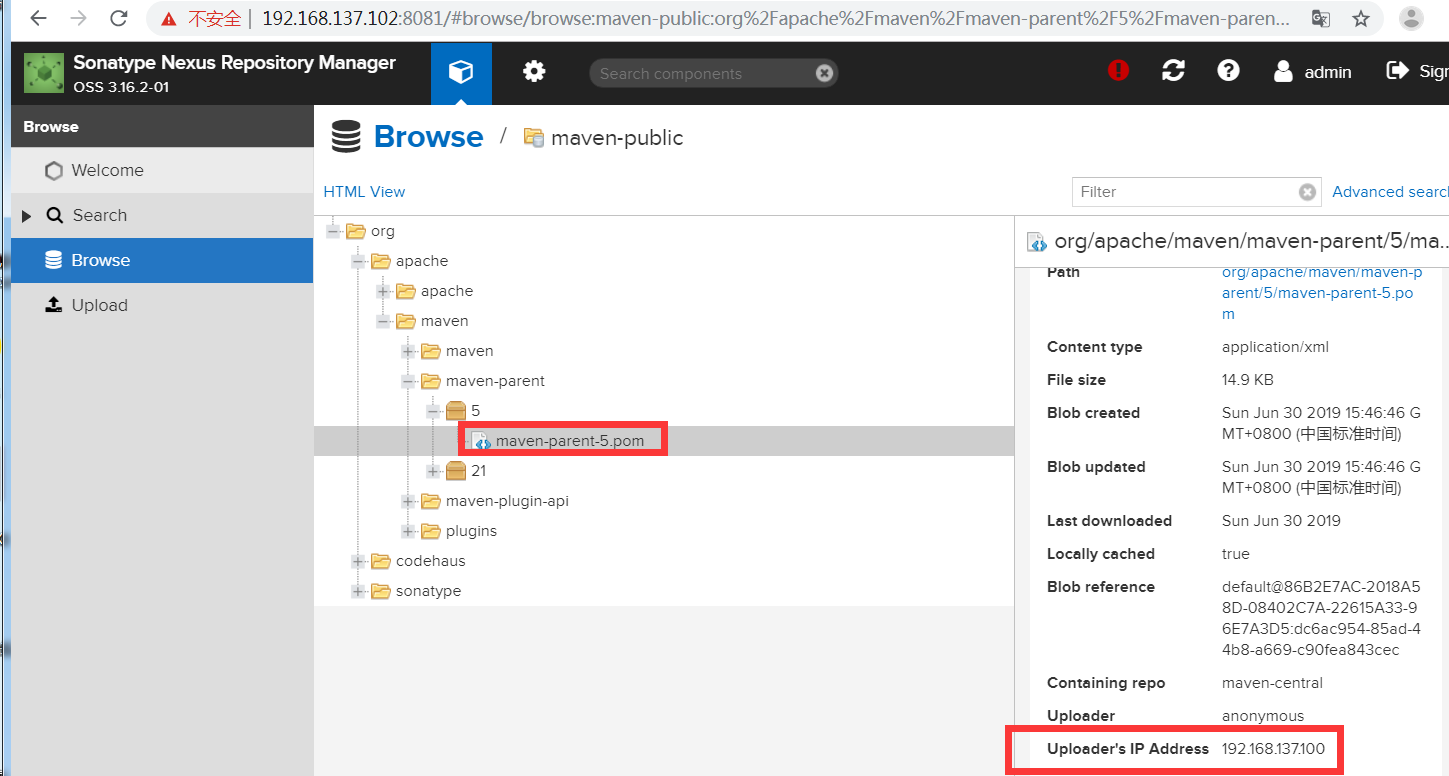Image resolution: width=1449 pixels, height=776 pixels.
Task: Collapse the maven-parent folder
Action: [408, 381]
